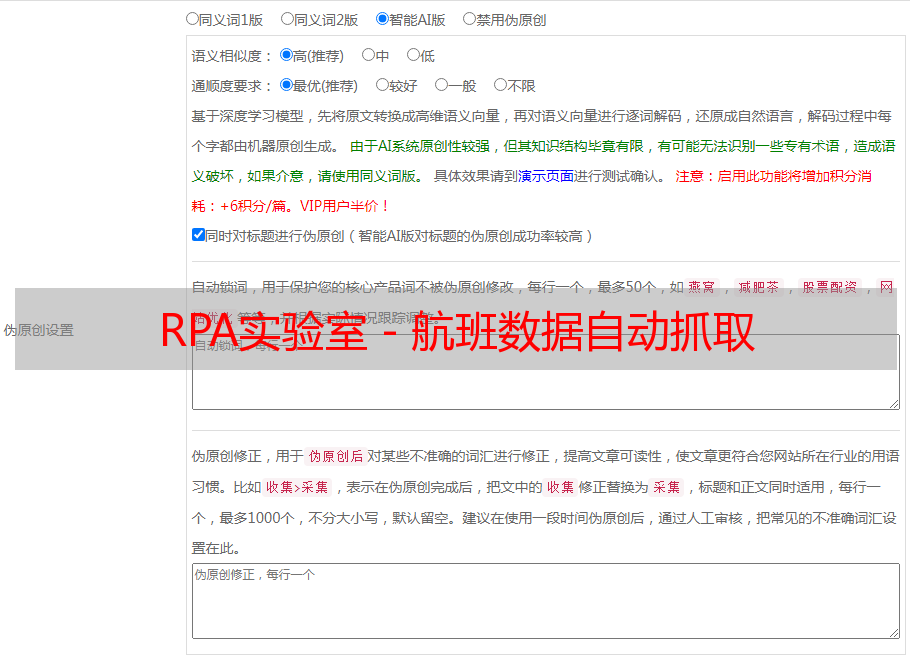
Task: Click the 燕窝 example tag
Action: 701,287
